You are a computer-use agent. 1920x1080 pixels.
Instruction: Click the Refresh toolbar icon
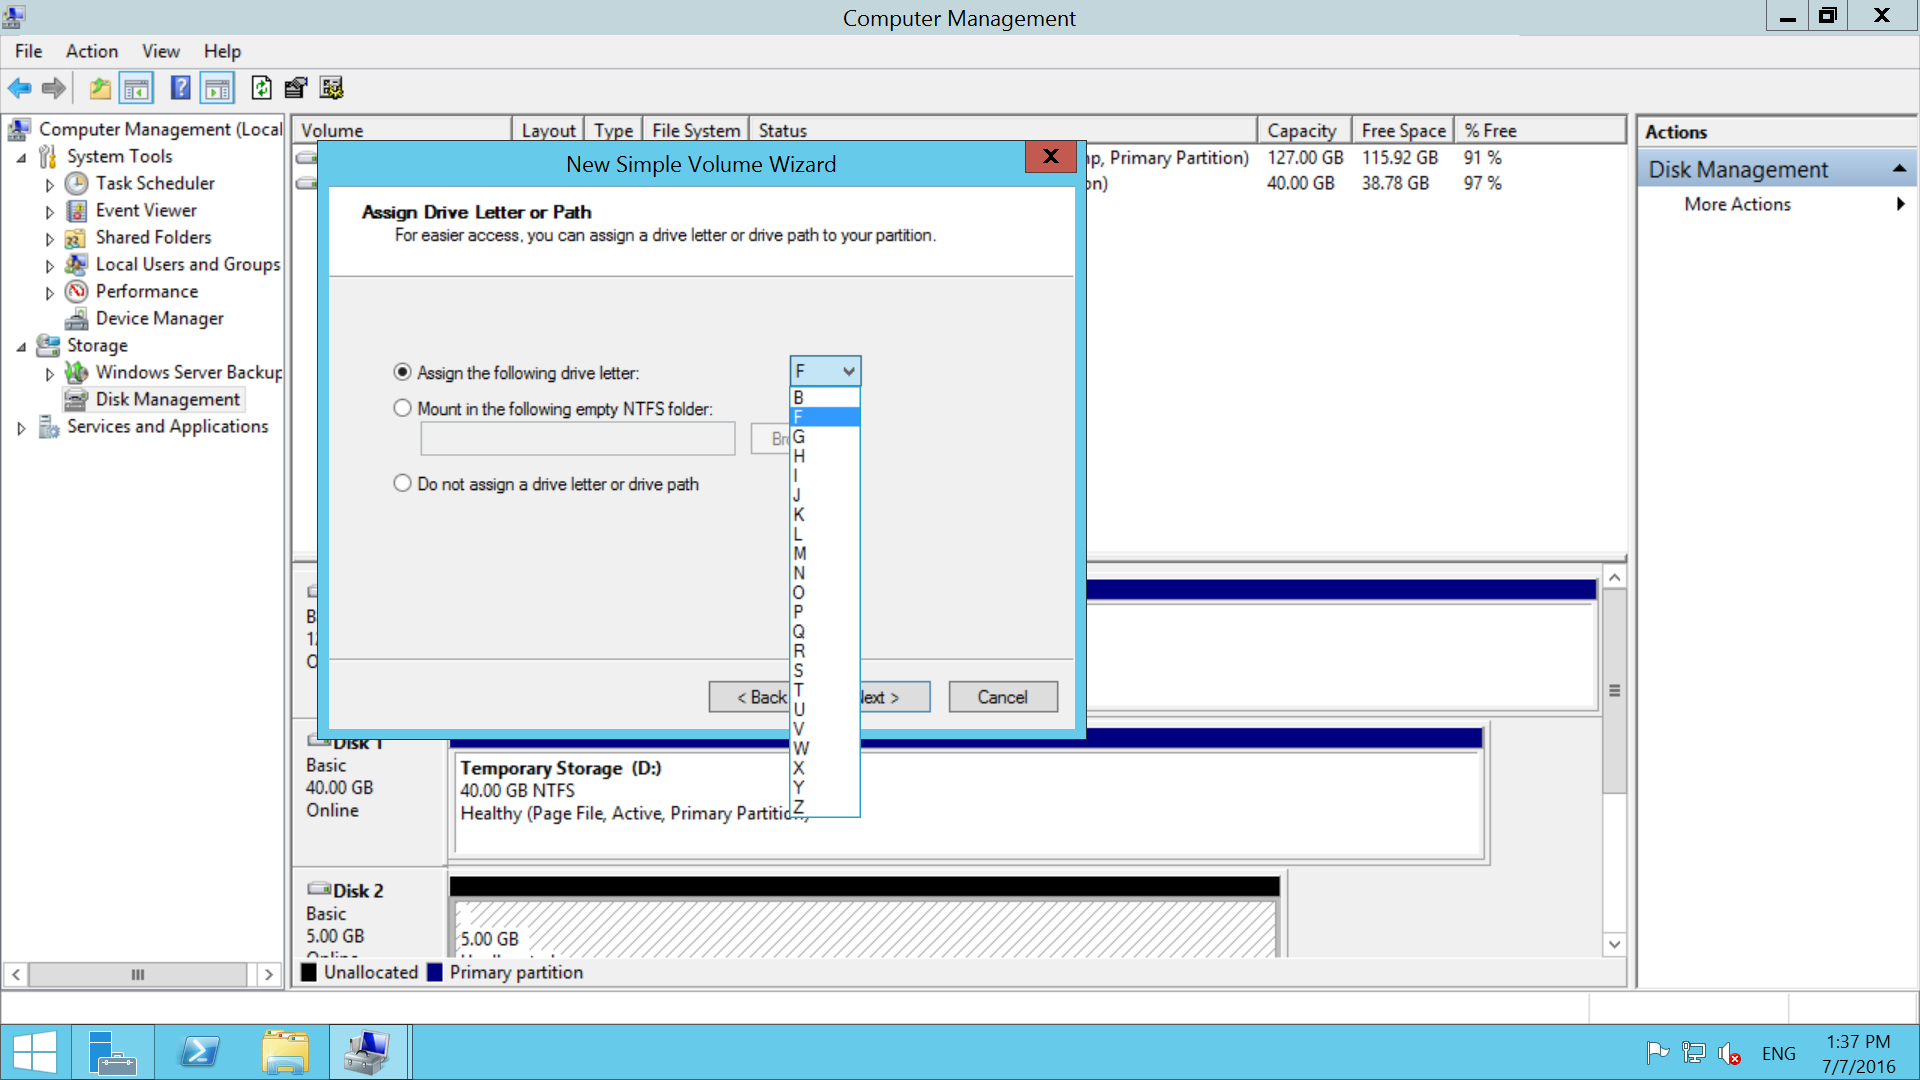click(261, 88)
